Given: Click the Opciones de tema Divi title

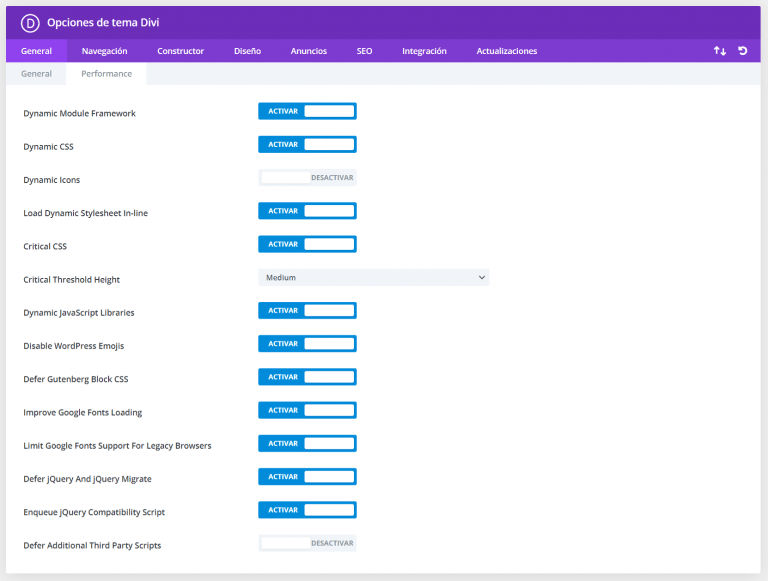Looking at the screenshot, I should [103, 23].
